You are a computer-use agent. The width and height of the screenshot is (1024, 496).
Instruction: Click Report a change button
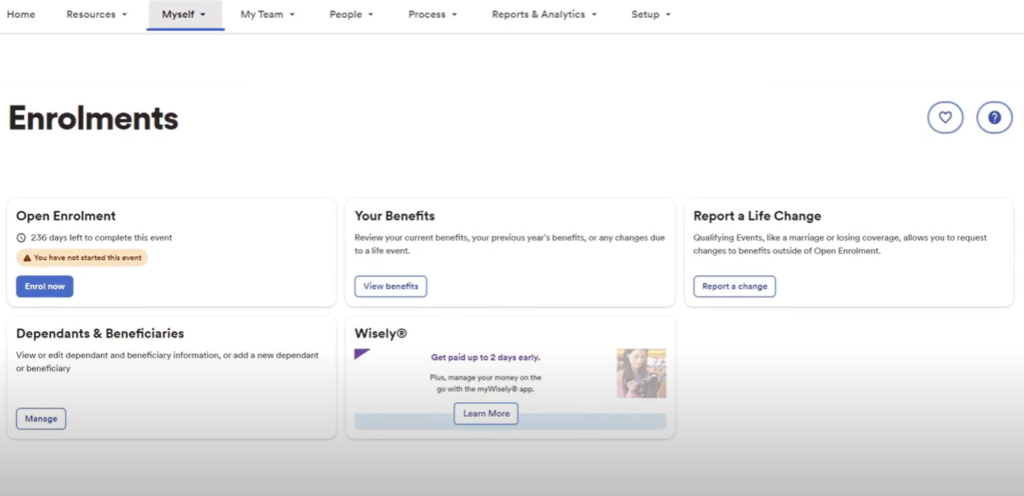[x=734, y=286]
